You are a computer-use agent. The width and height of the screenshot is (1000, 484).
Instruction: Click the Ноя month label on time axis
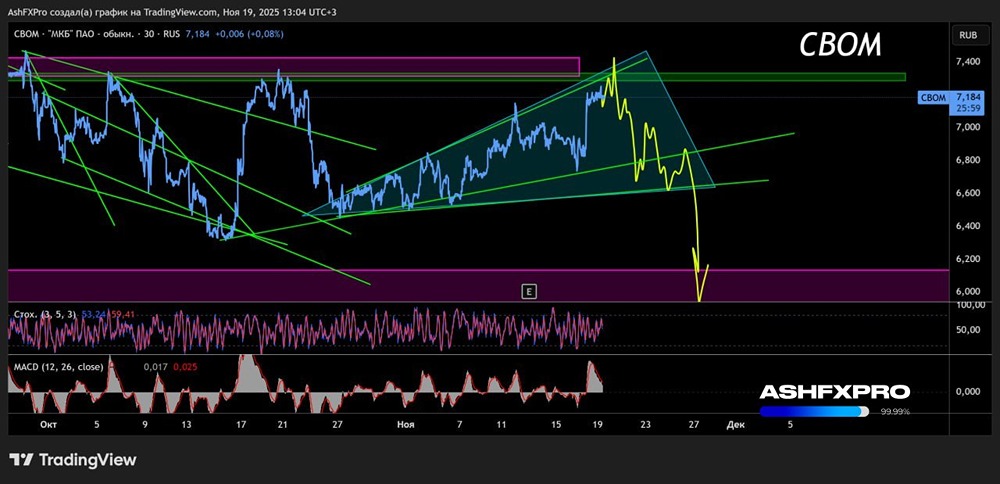pyautogui.click(x=405, y=424)
